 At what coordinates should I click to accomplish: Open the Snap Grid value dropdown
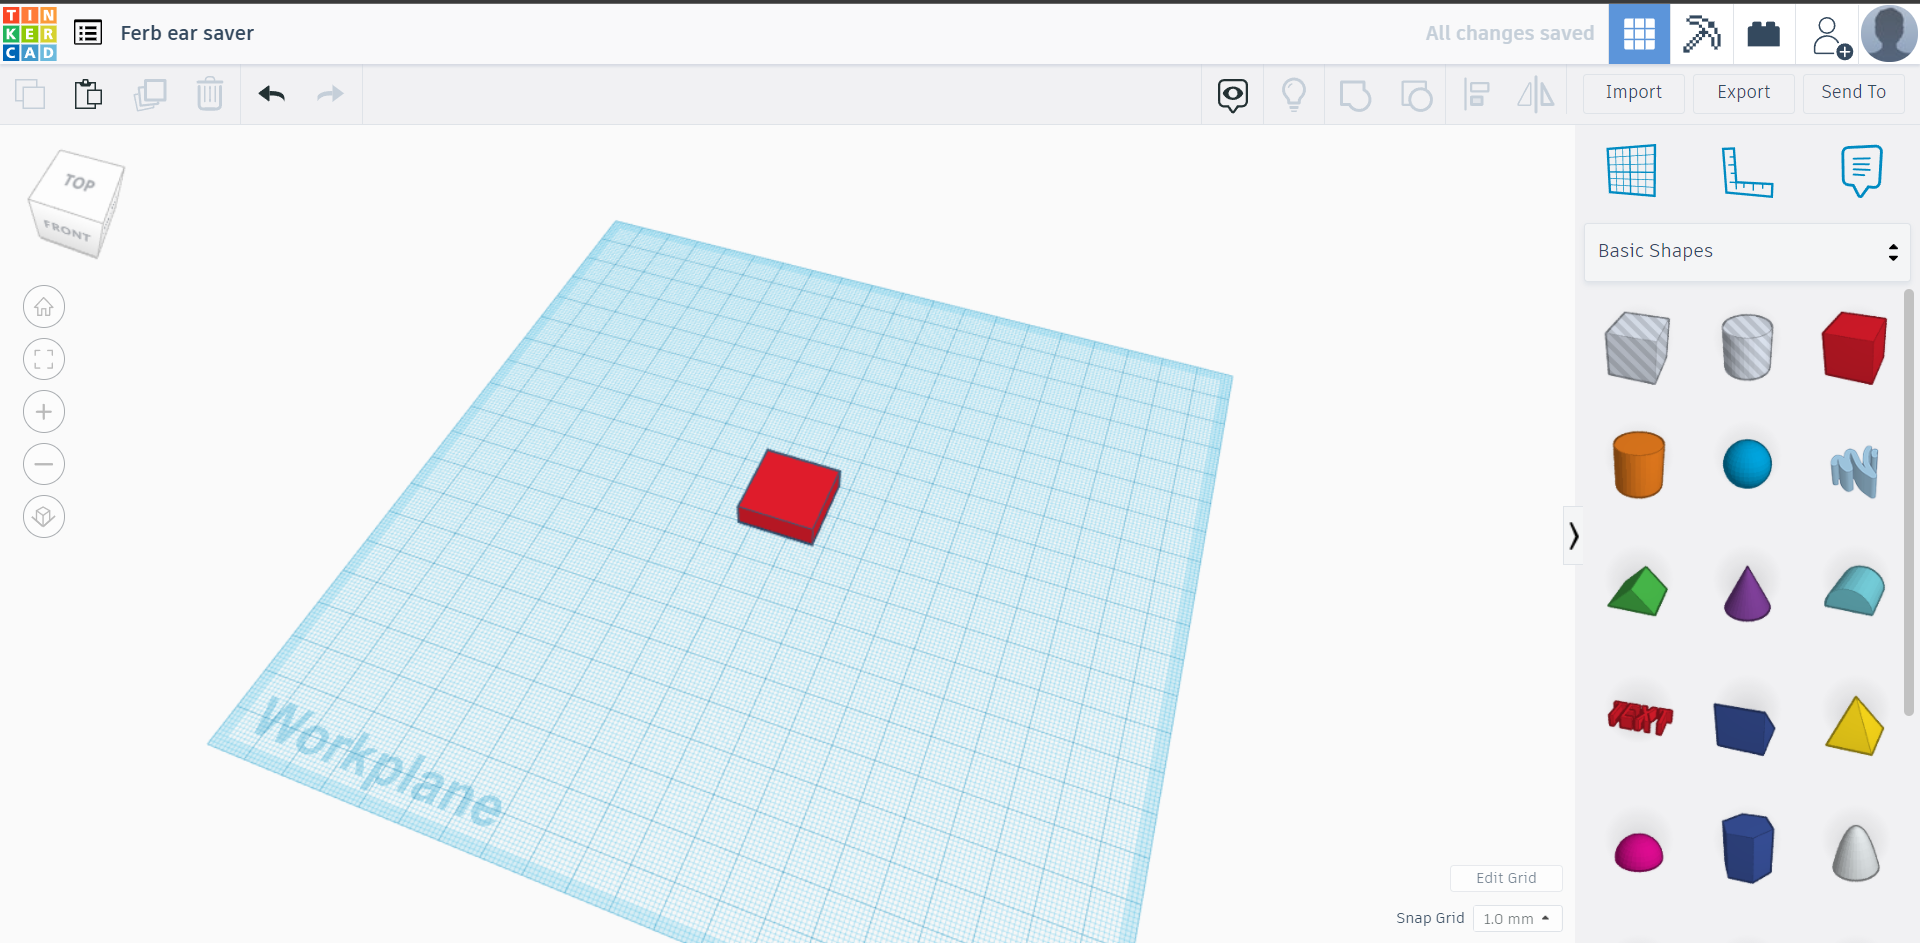click(1518, 918)
